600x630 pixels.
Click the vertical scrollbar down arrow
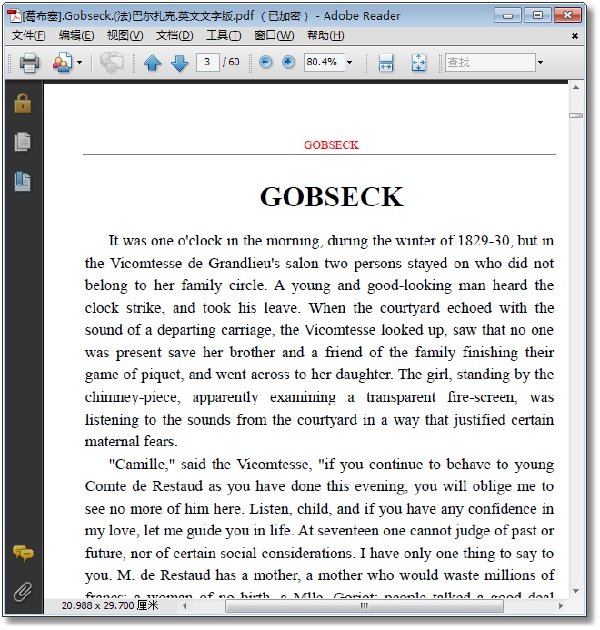[576, 591]
